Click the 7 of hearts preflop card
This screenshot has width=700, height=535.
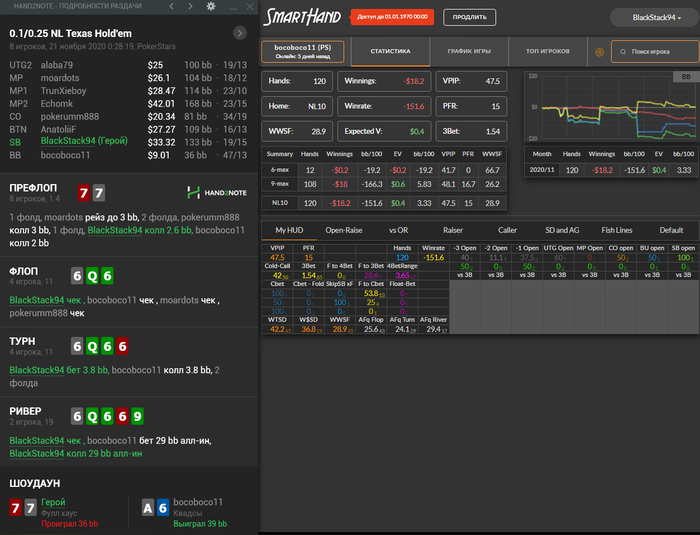pyautogui.click(x=84, y=193)
